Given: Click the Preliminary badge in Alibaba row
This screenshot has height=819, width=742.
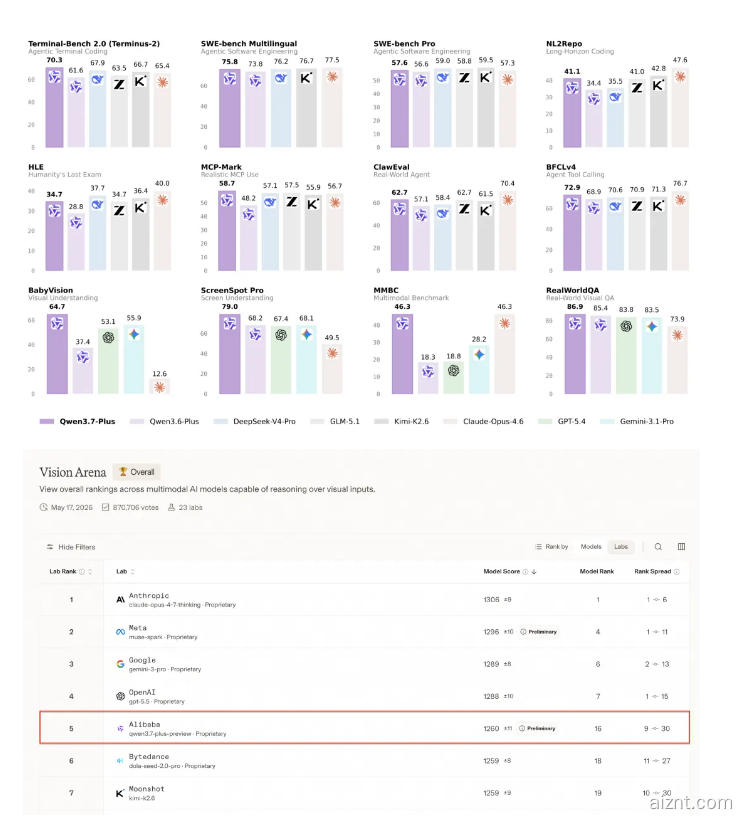Looking at the screenshot, I should click(x=537, y=728).
